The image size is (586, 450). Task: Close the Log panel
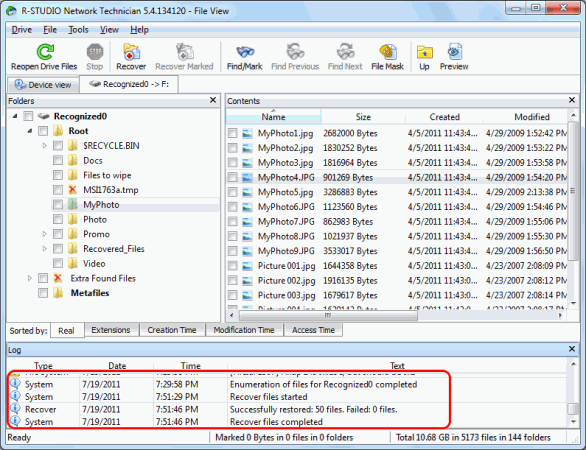pyautogui.click(x=572, y=349)
